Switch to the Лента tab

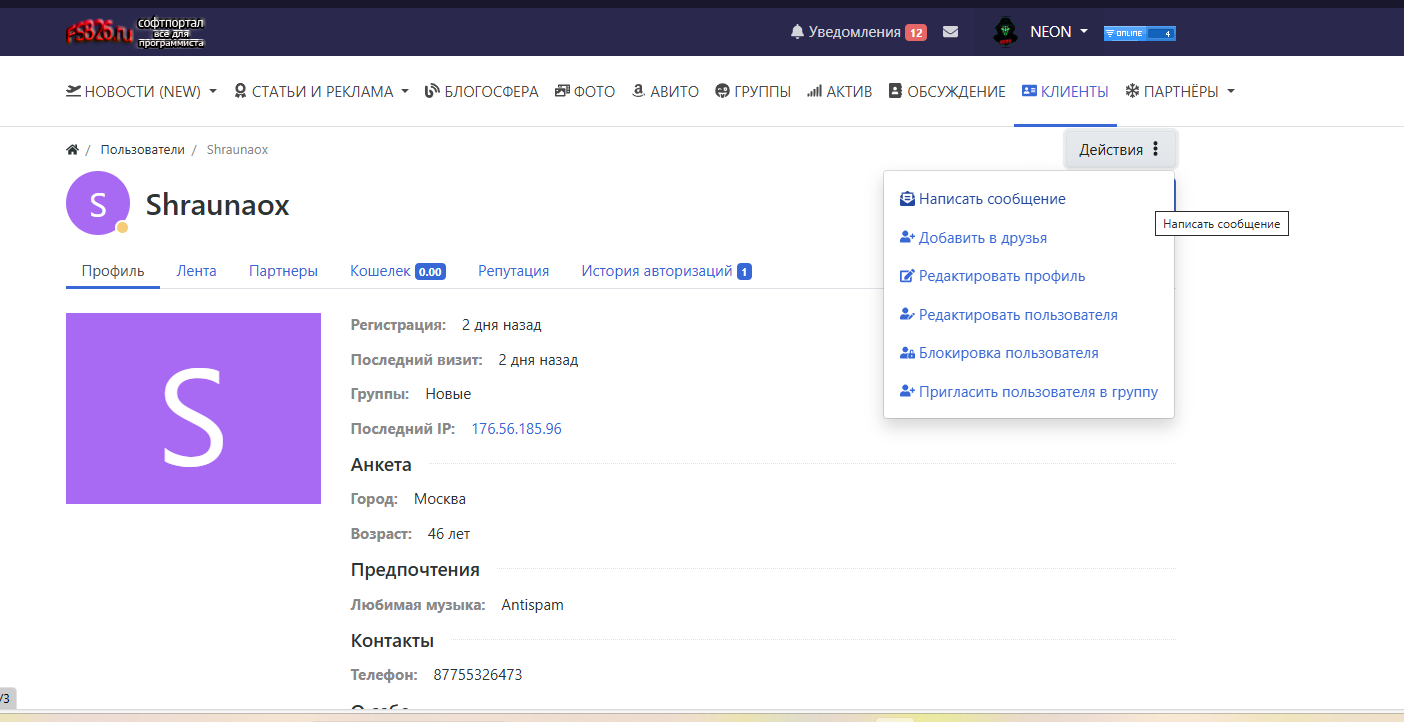197,271
